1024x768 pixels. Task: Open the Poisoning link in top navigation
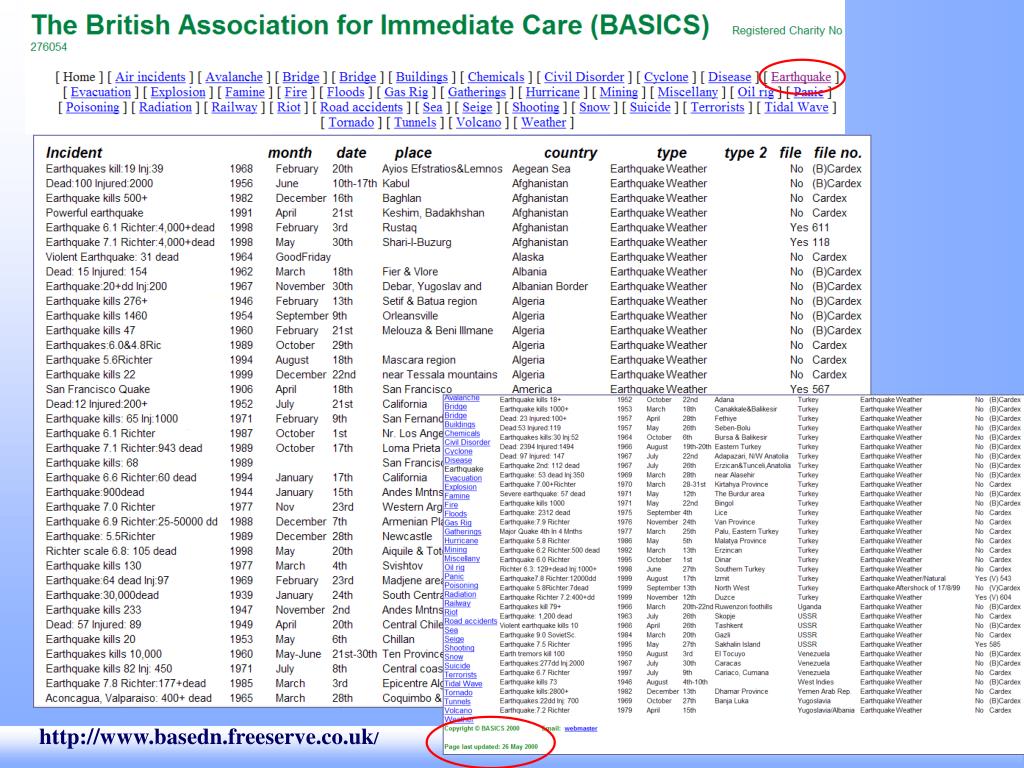pos(92,107)
